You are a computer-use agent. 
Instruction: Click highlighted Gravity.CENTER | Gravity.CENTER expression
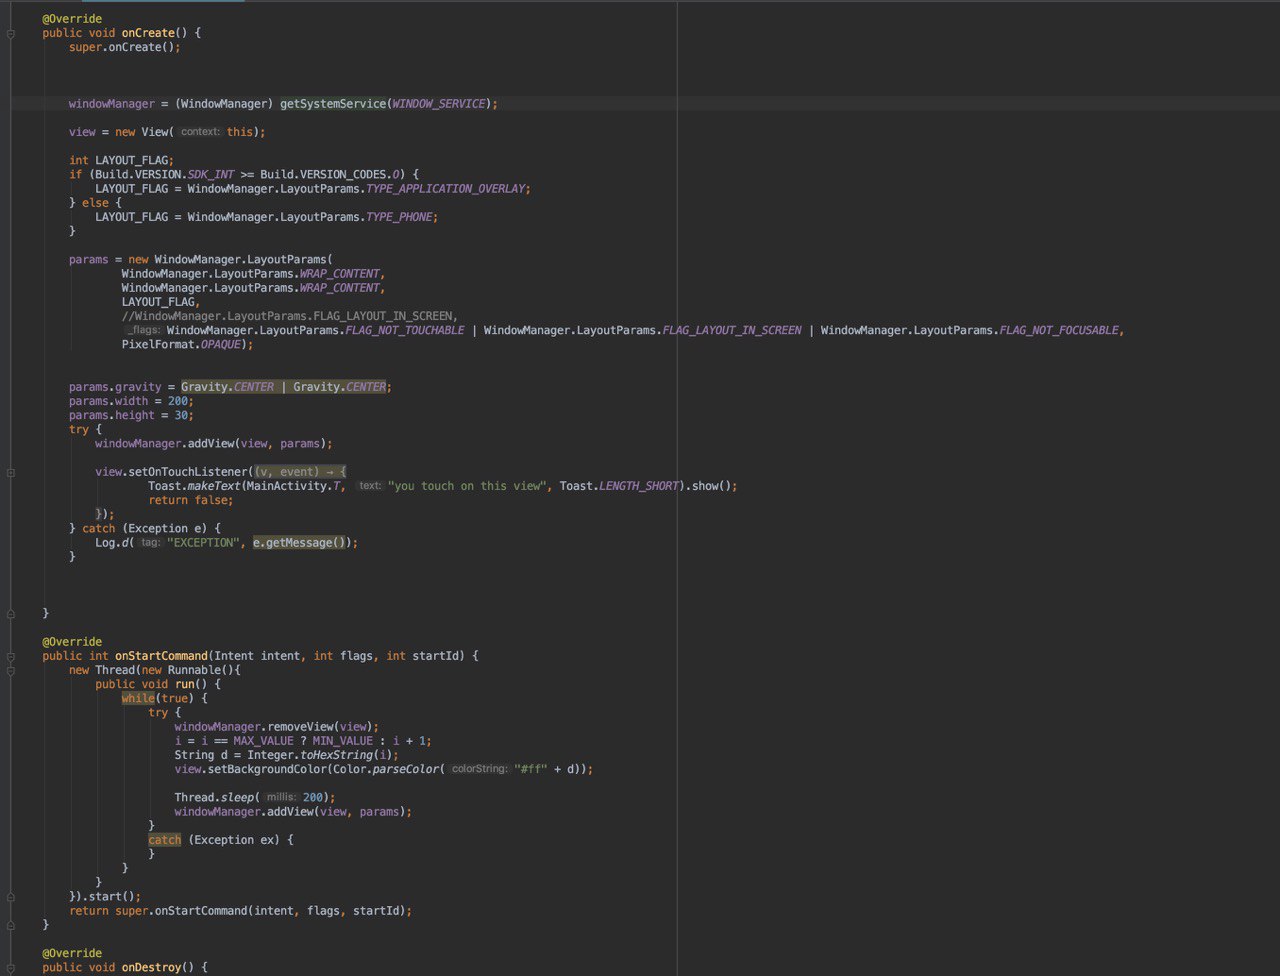click(284, 387)
